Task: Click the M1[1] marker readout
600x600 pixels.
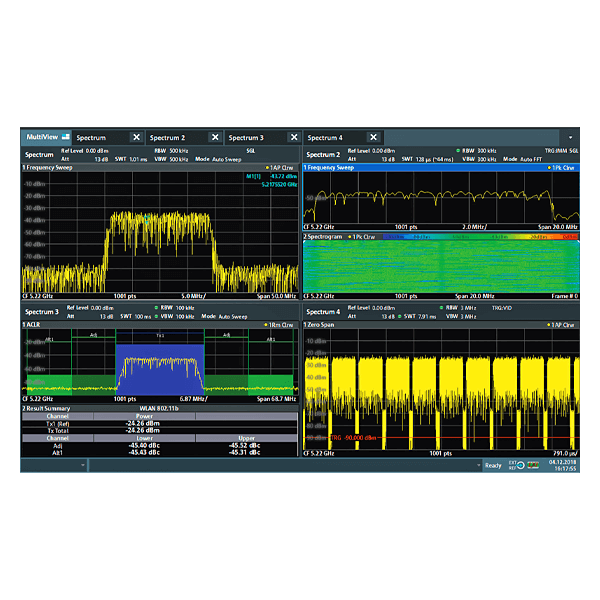Action: pyautogui.click(x=271, y=176)
